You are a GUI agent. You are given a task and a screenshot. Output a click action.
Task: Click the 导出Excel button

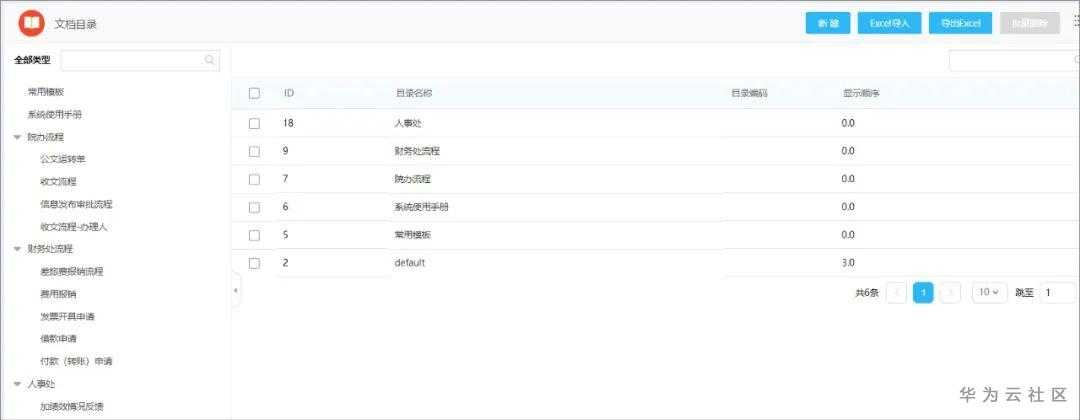[960, 23]
